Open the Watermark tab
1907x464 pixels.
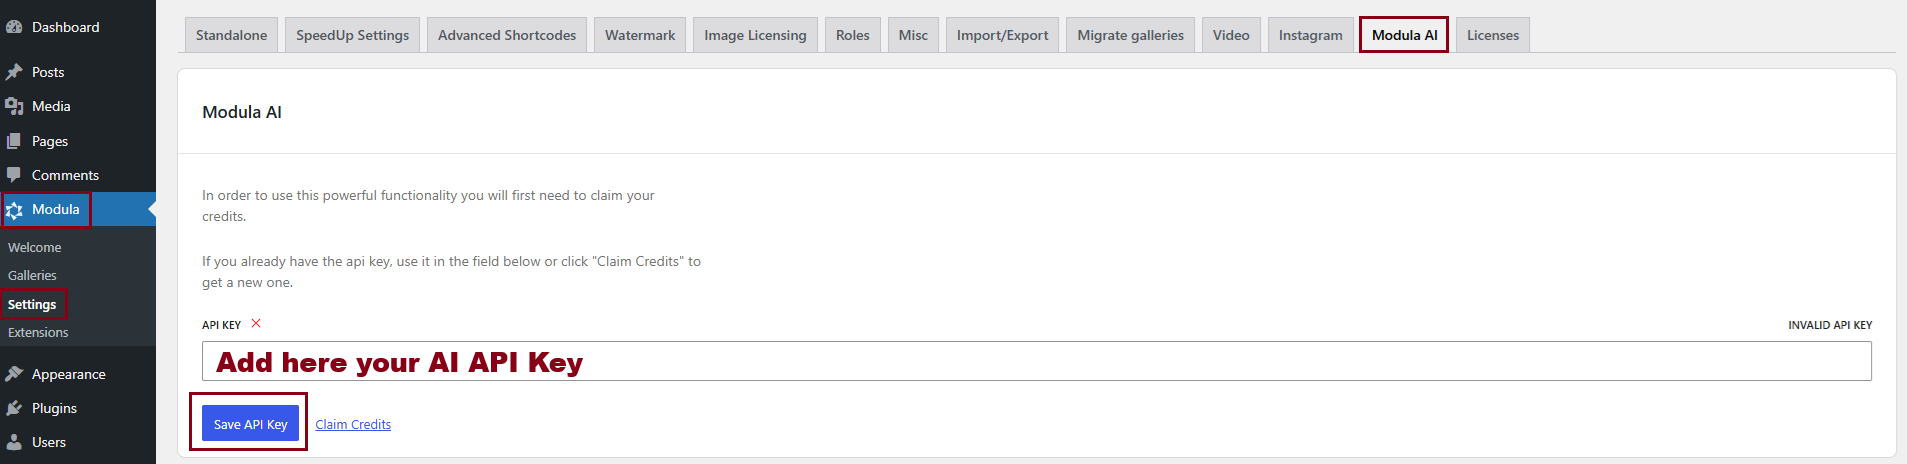[640, 35]
